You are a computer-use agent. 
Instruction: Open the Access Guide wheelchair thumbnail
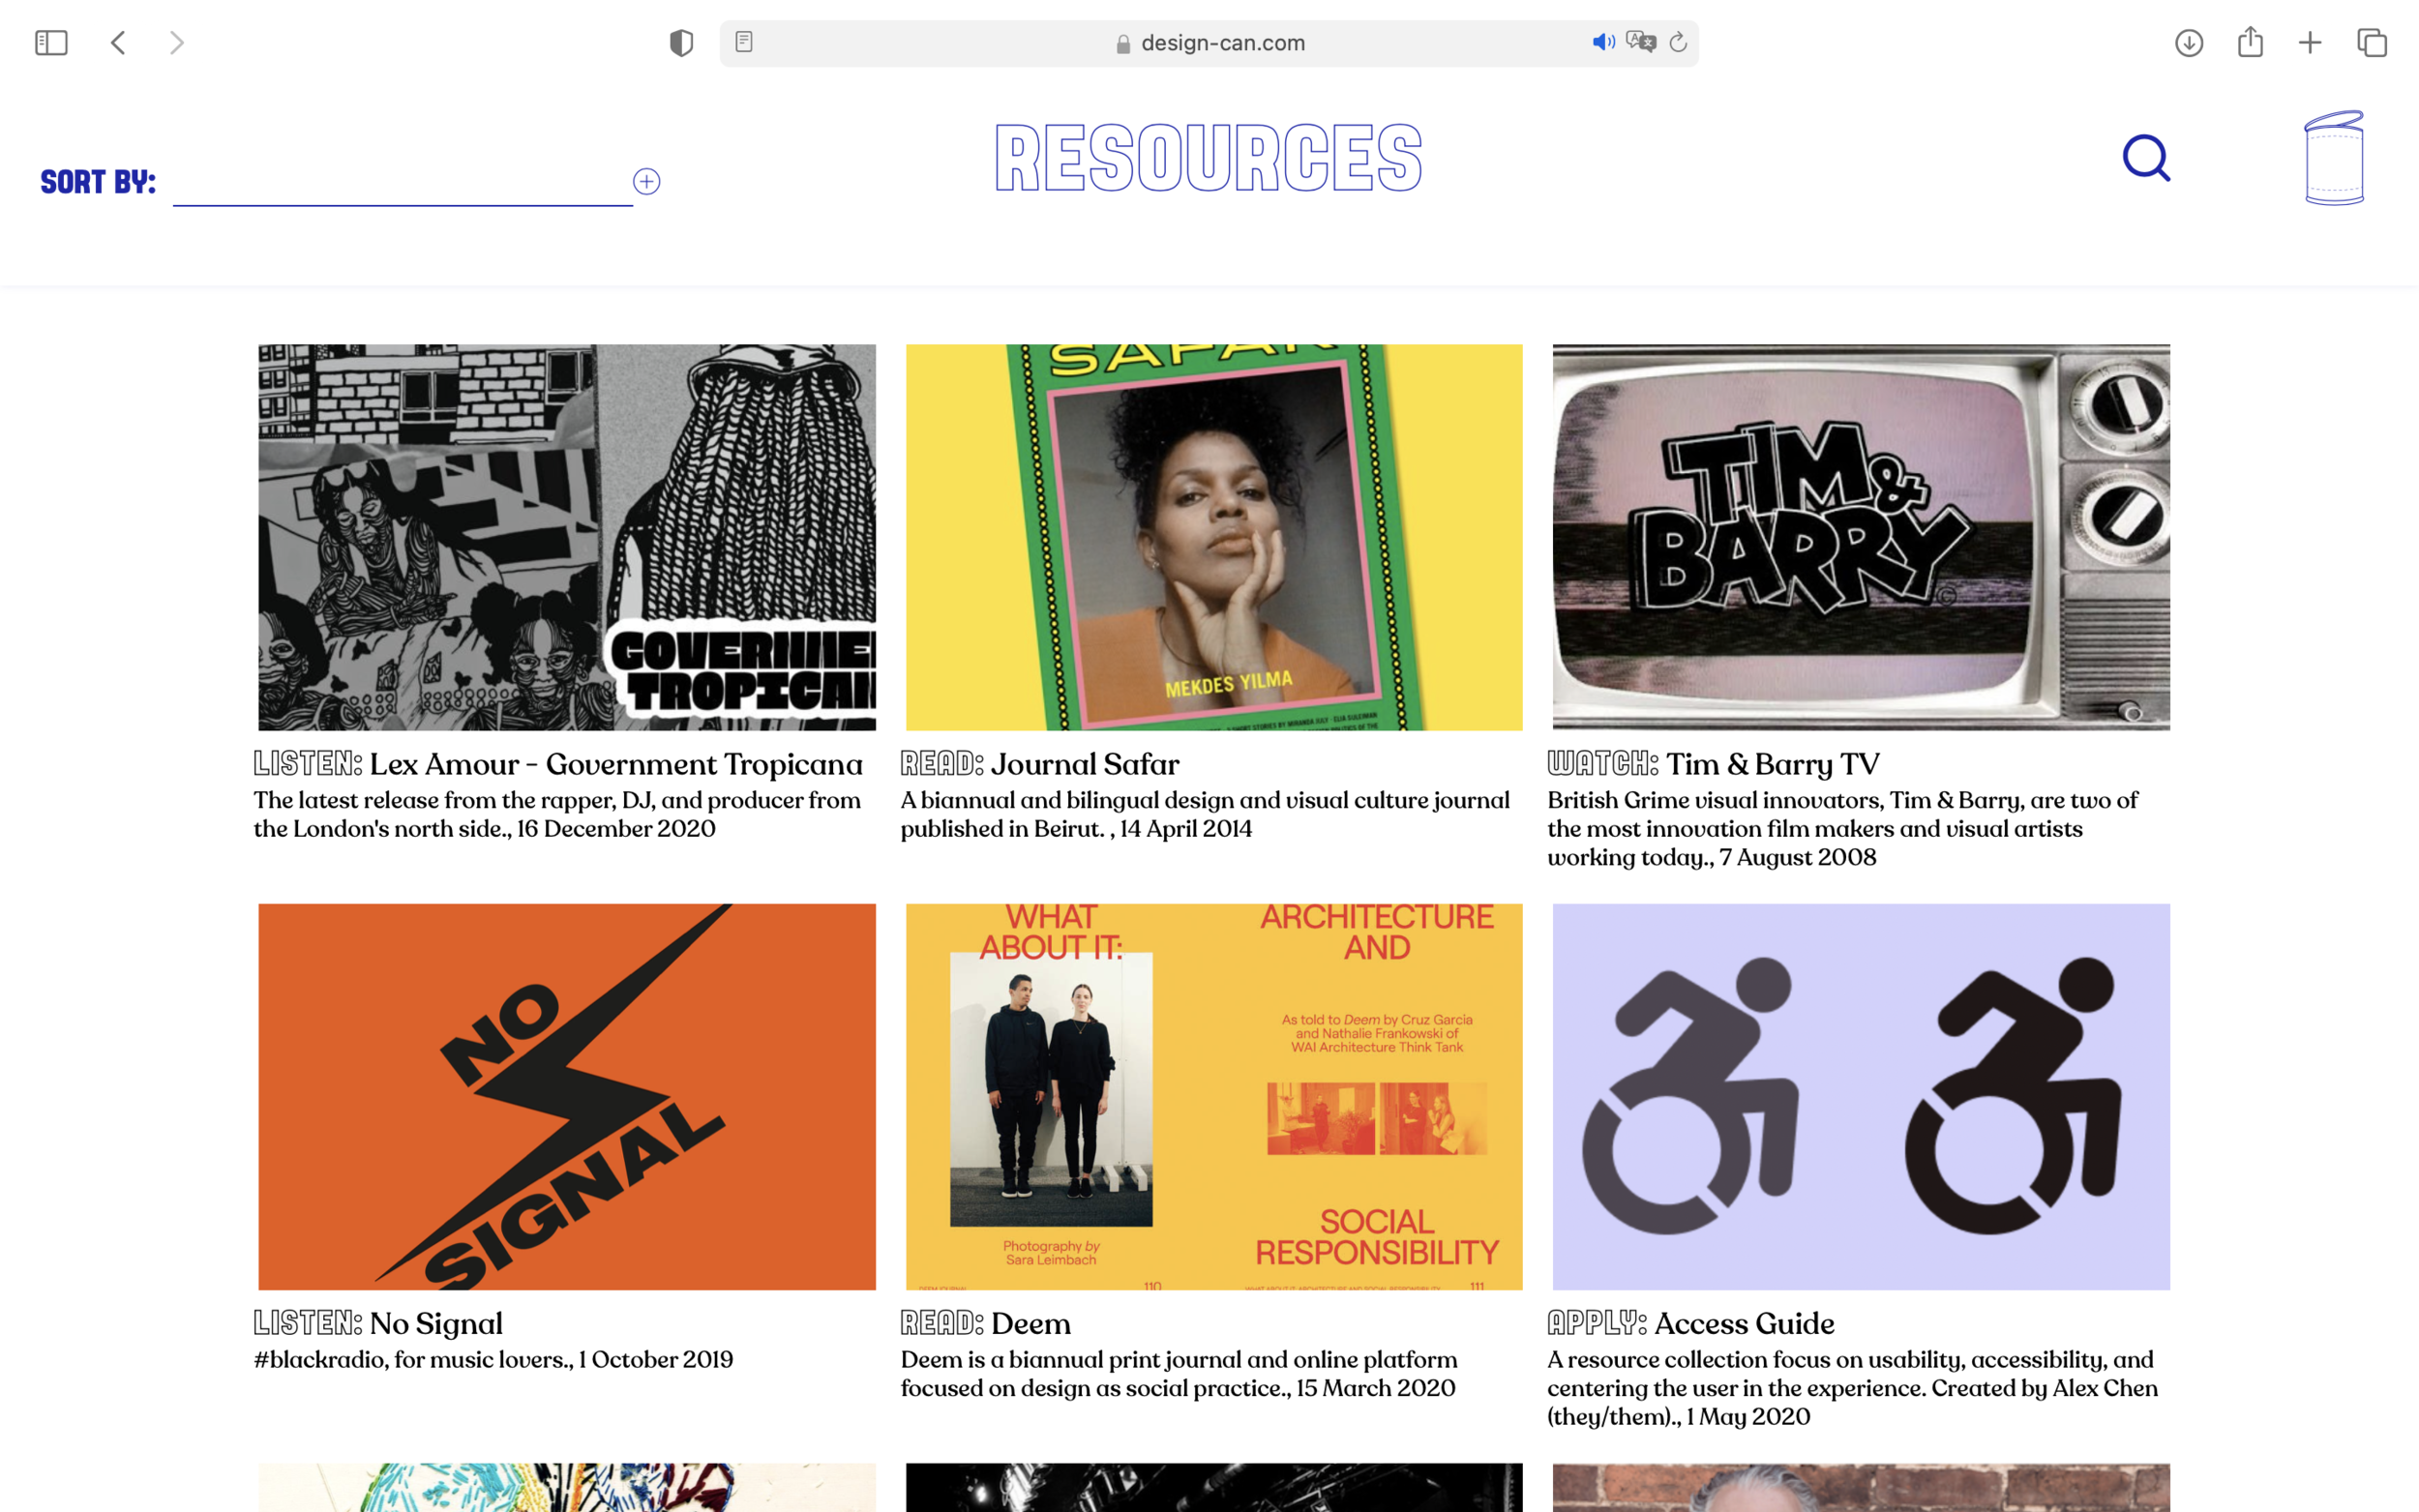1861,1097
